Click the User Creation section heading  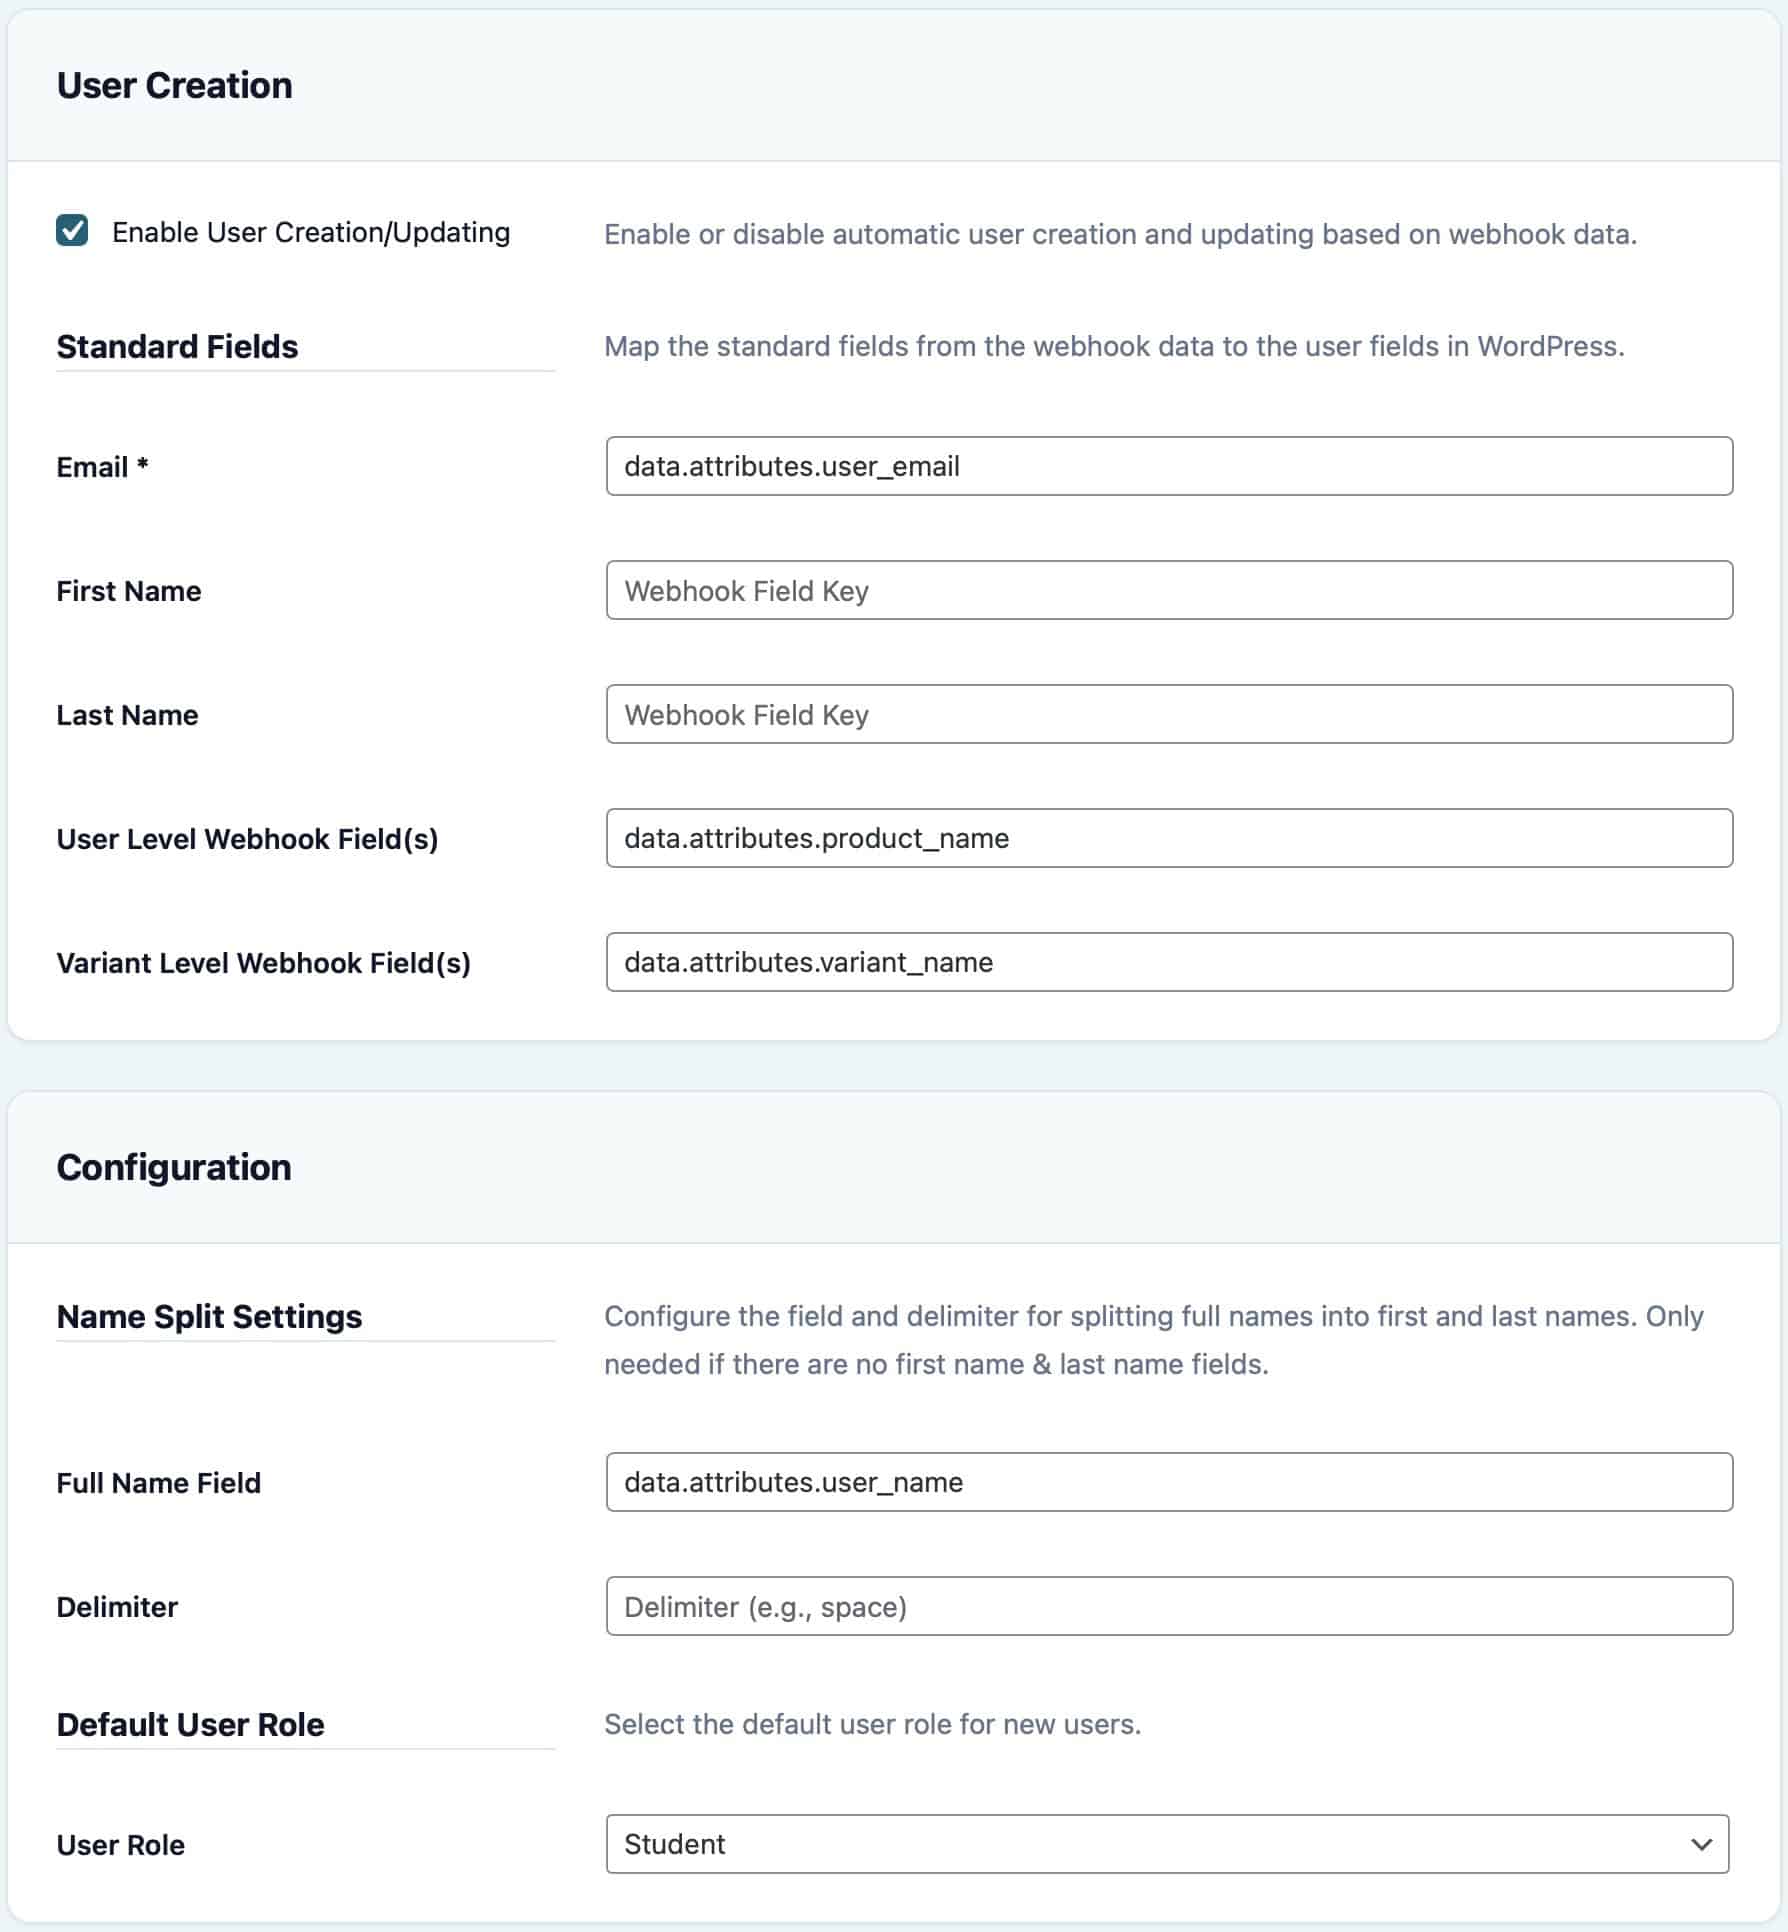(x=174, y=86)
